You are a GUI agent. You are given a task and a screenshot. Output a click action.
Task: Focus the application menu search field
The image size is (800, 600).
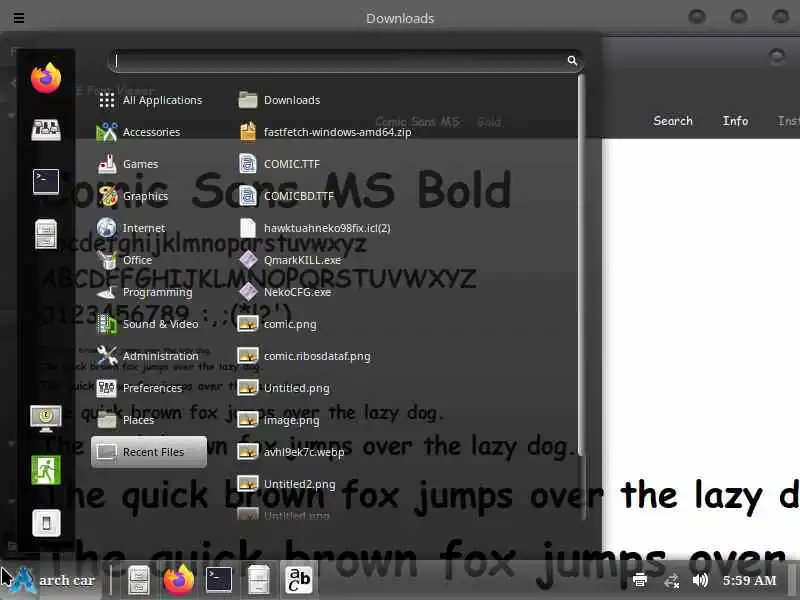point(346,61)
